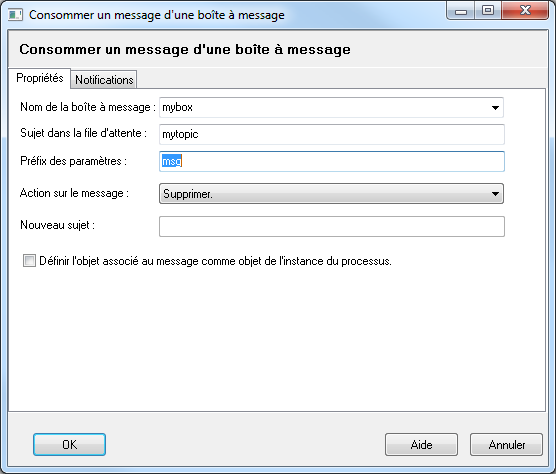Screen dimensions: 556x474
Task: Click the Nom de la boîte à message label
Action: [x=88, y=107]
